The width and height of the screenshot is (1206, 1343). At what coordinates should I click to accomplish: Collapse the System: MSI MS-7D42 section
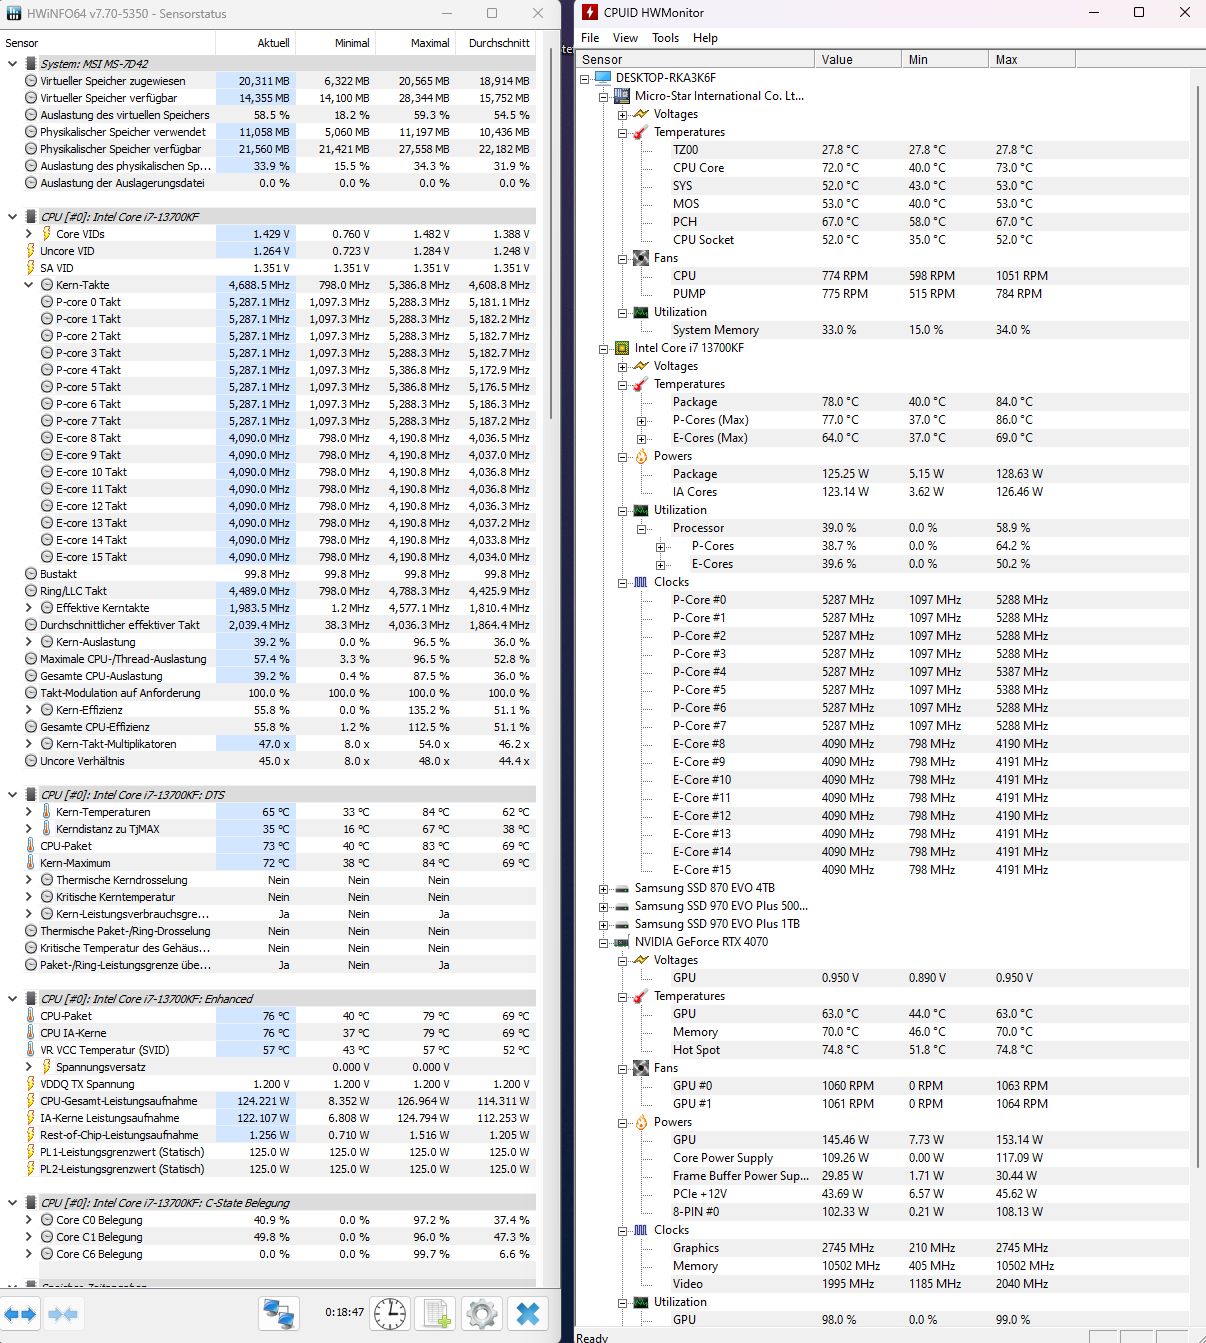(13, 63)
